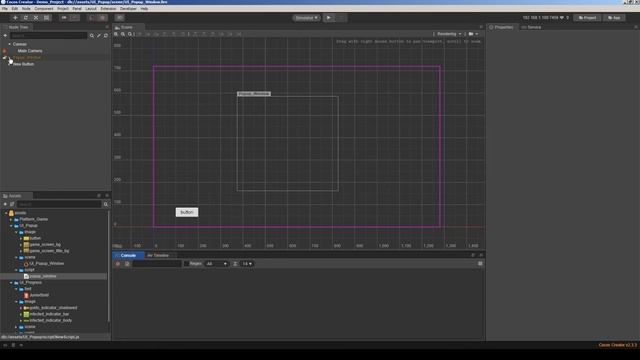This screenshot has width=640, height=360.
Task: Switch to the Node Tree tab
Action: [x=16, y=27]
